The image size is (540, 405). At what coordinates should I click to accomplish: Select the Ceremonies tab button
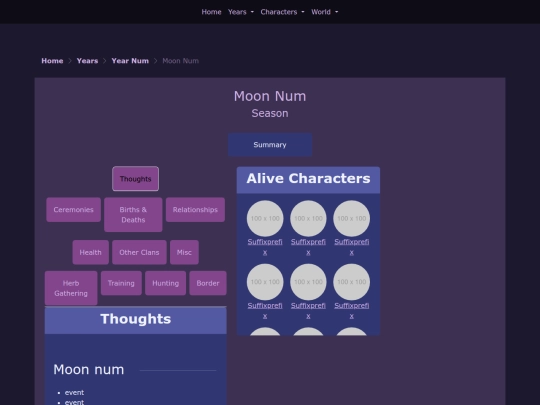[x=73, y=210]
